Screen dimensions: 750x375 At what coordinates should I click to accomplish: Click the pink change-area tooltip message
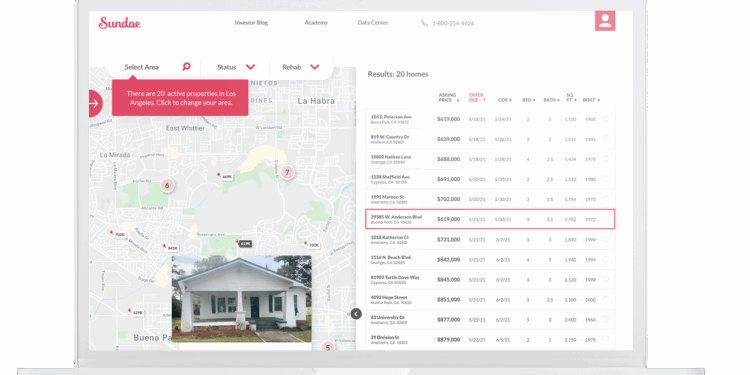pyautogui.click(x=180, y=98)
